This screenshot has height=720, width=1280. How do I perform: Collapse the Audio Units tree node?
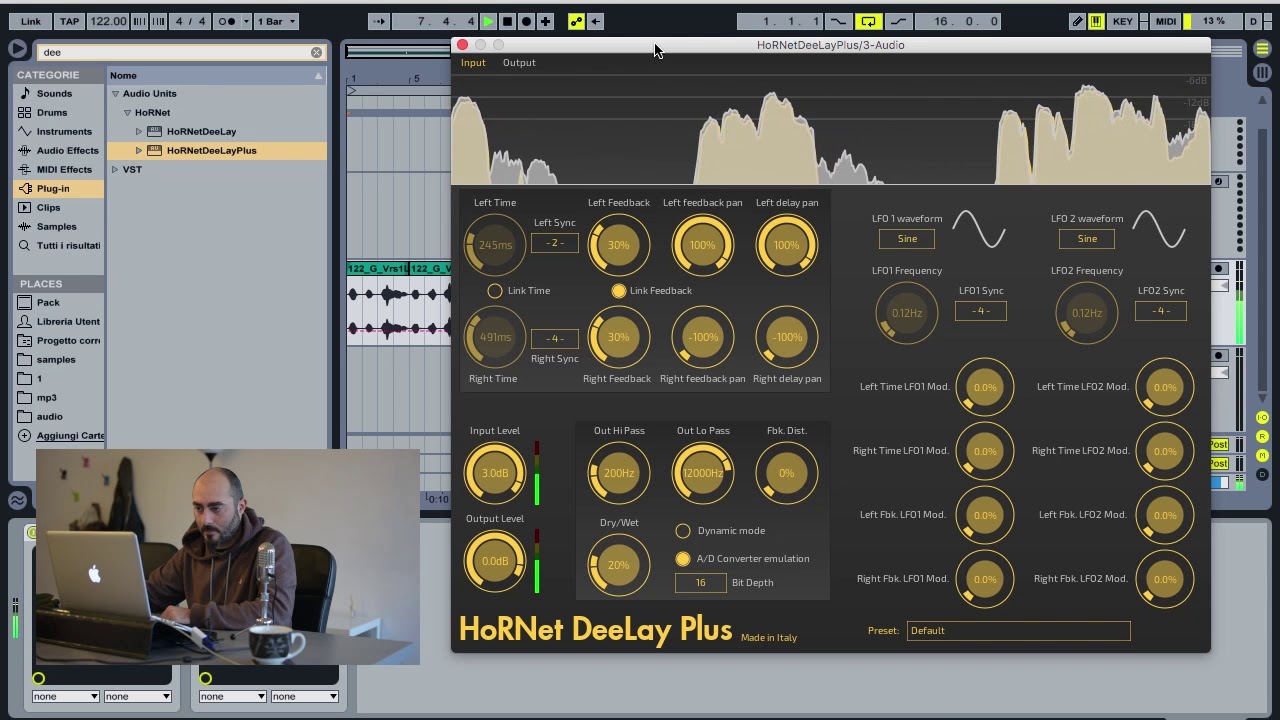click(x=115, y=94)
